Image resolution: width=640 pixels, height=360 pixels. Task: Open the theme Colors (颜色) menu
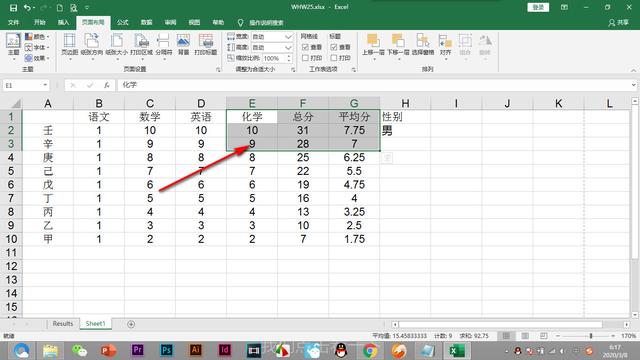click(37, 37)
